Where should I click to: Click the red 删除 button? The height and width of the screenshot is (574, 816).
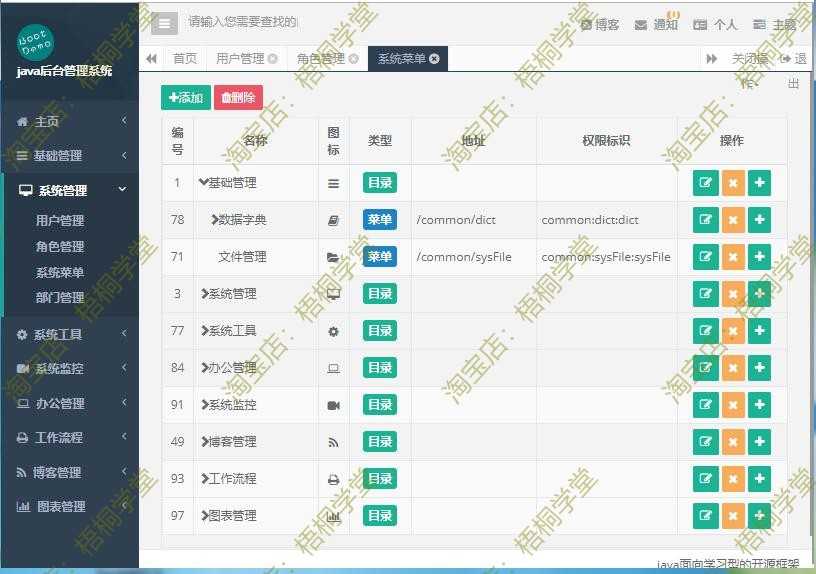coord(238,97)
